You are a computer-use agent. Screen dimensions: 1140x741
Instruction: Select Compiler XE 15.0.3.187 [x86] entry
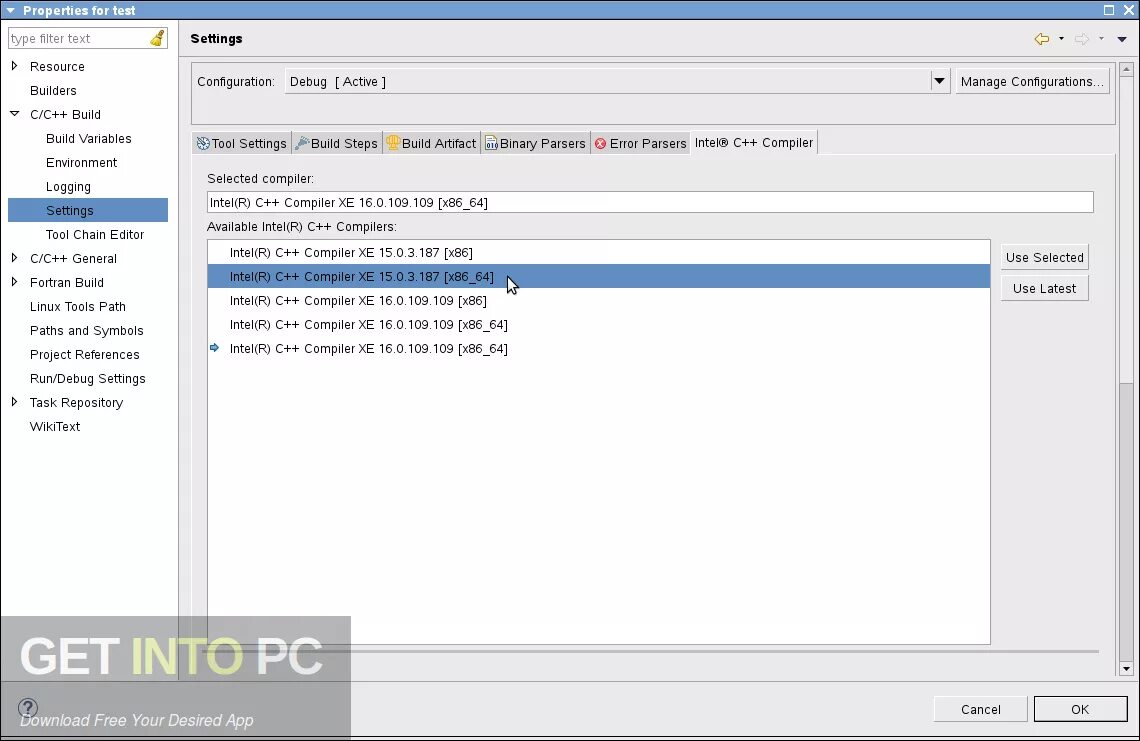(x=599, y=252)
